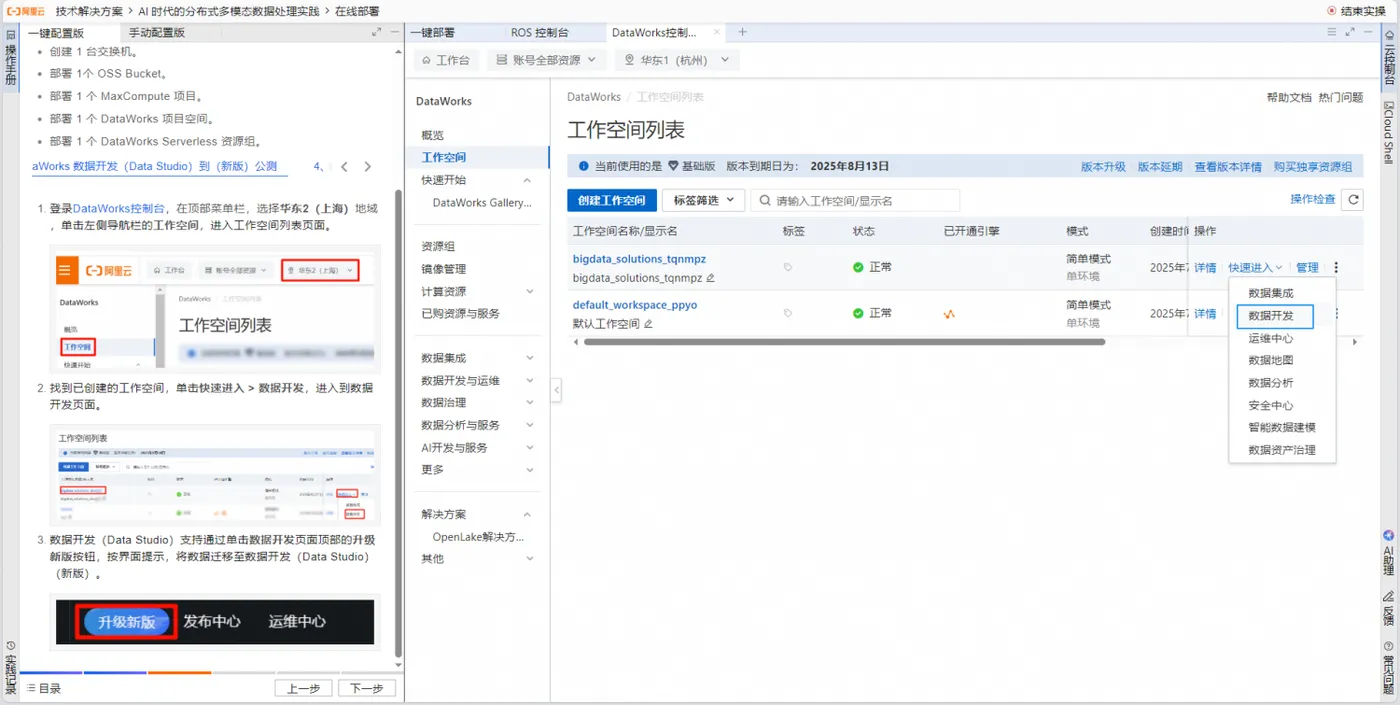Click engine icon in default_workspace_ppyo row
Viewport: 1400px width, 705px height.
[949, 314]
